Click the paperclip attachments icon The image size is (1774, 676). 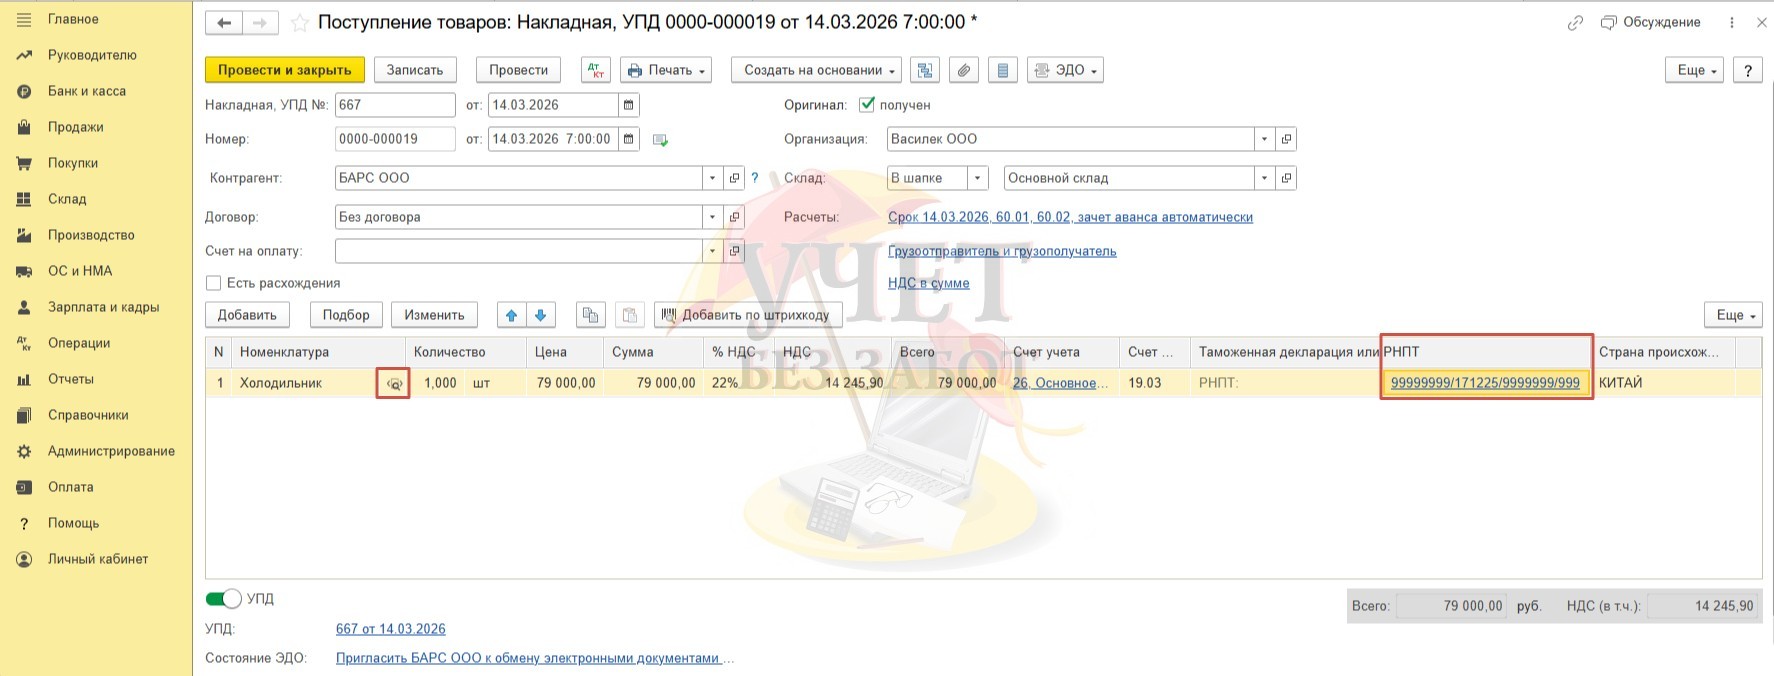963,70
